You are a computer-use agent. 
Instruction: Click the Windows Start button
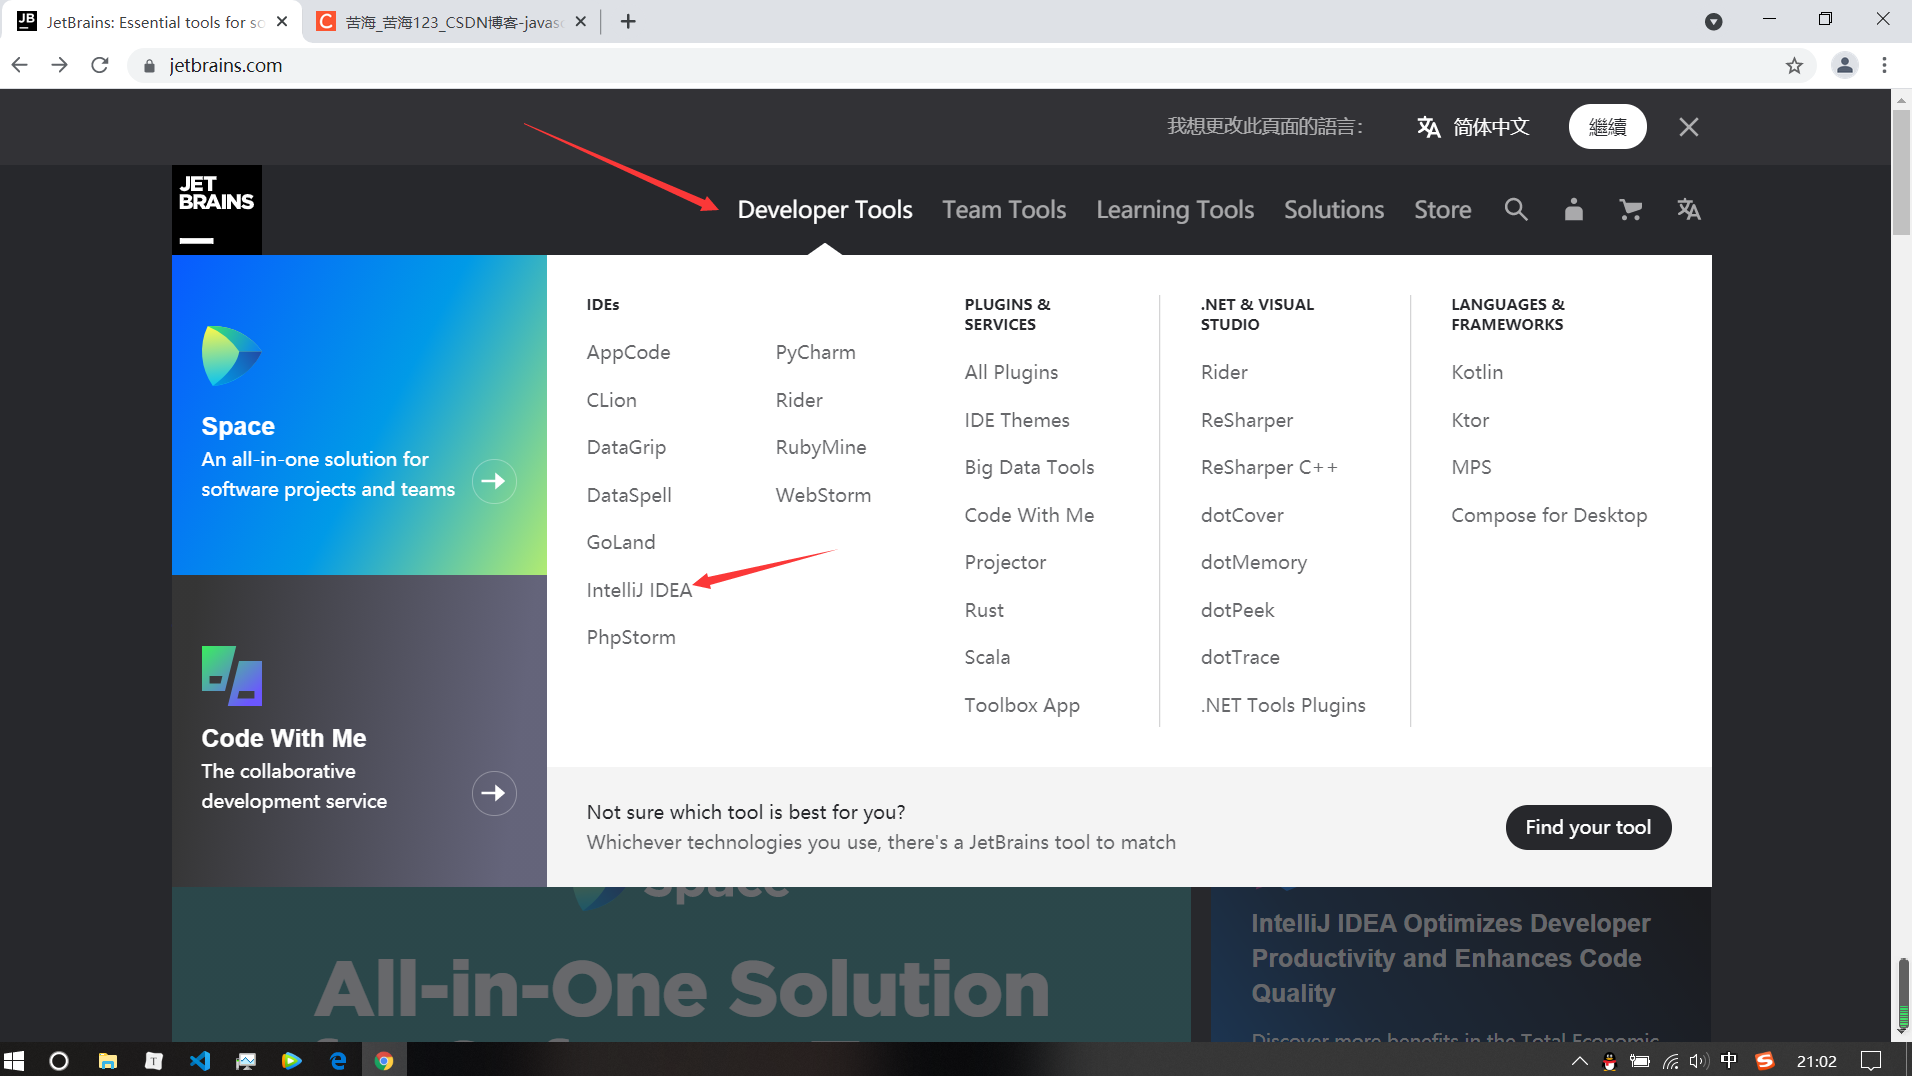(14, 1060)
